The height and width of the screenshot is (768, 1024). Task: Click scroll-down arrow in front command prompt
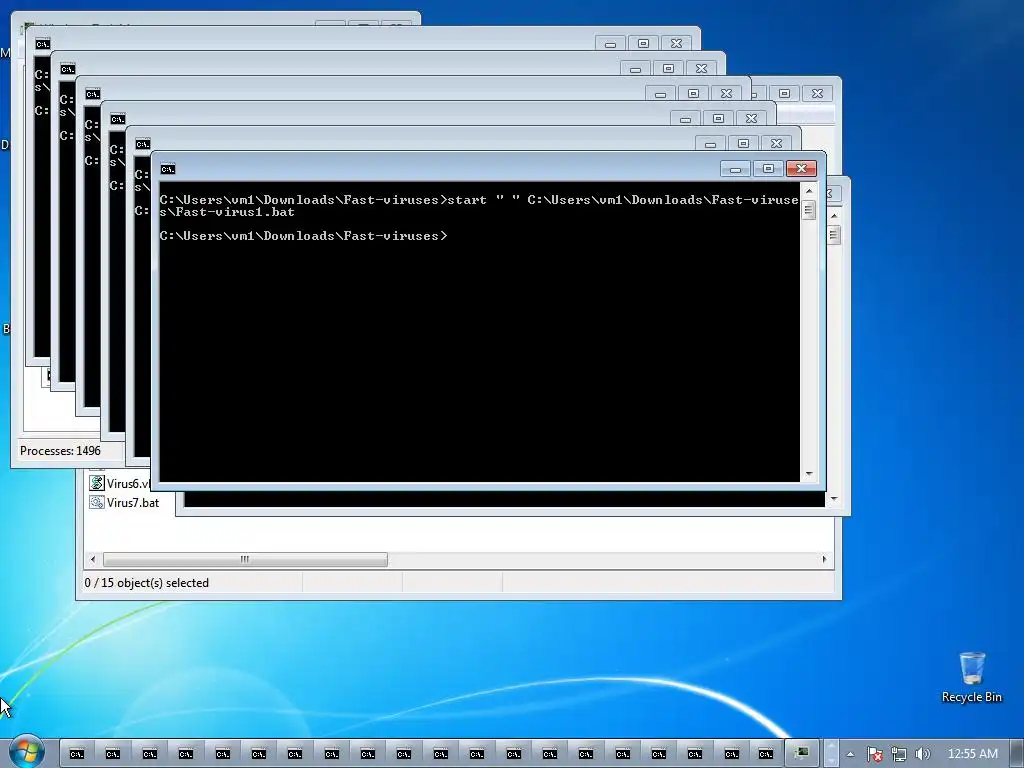coord(809,474)
